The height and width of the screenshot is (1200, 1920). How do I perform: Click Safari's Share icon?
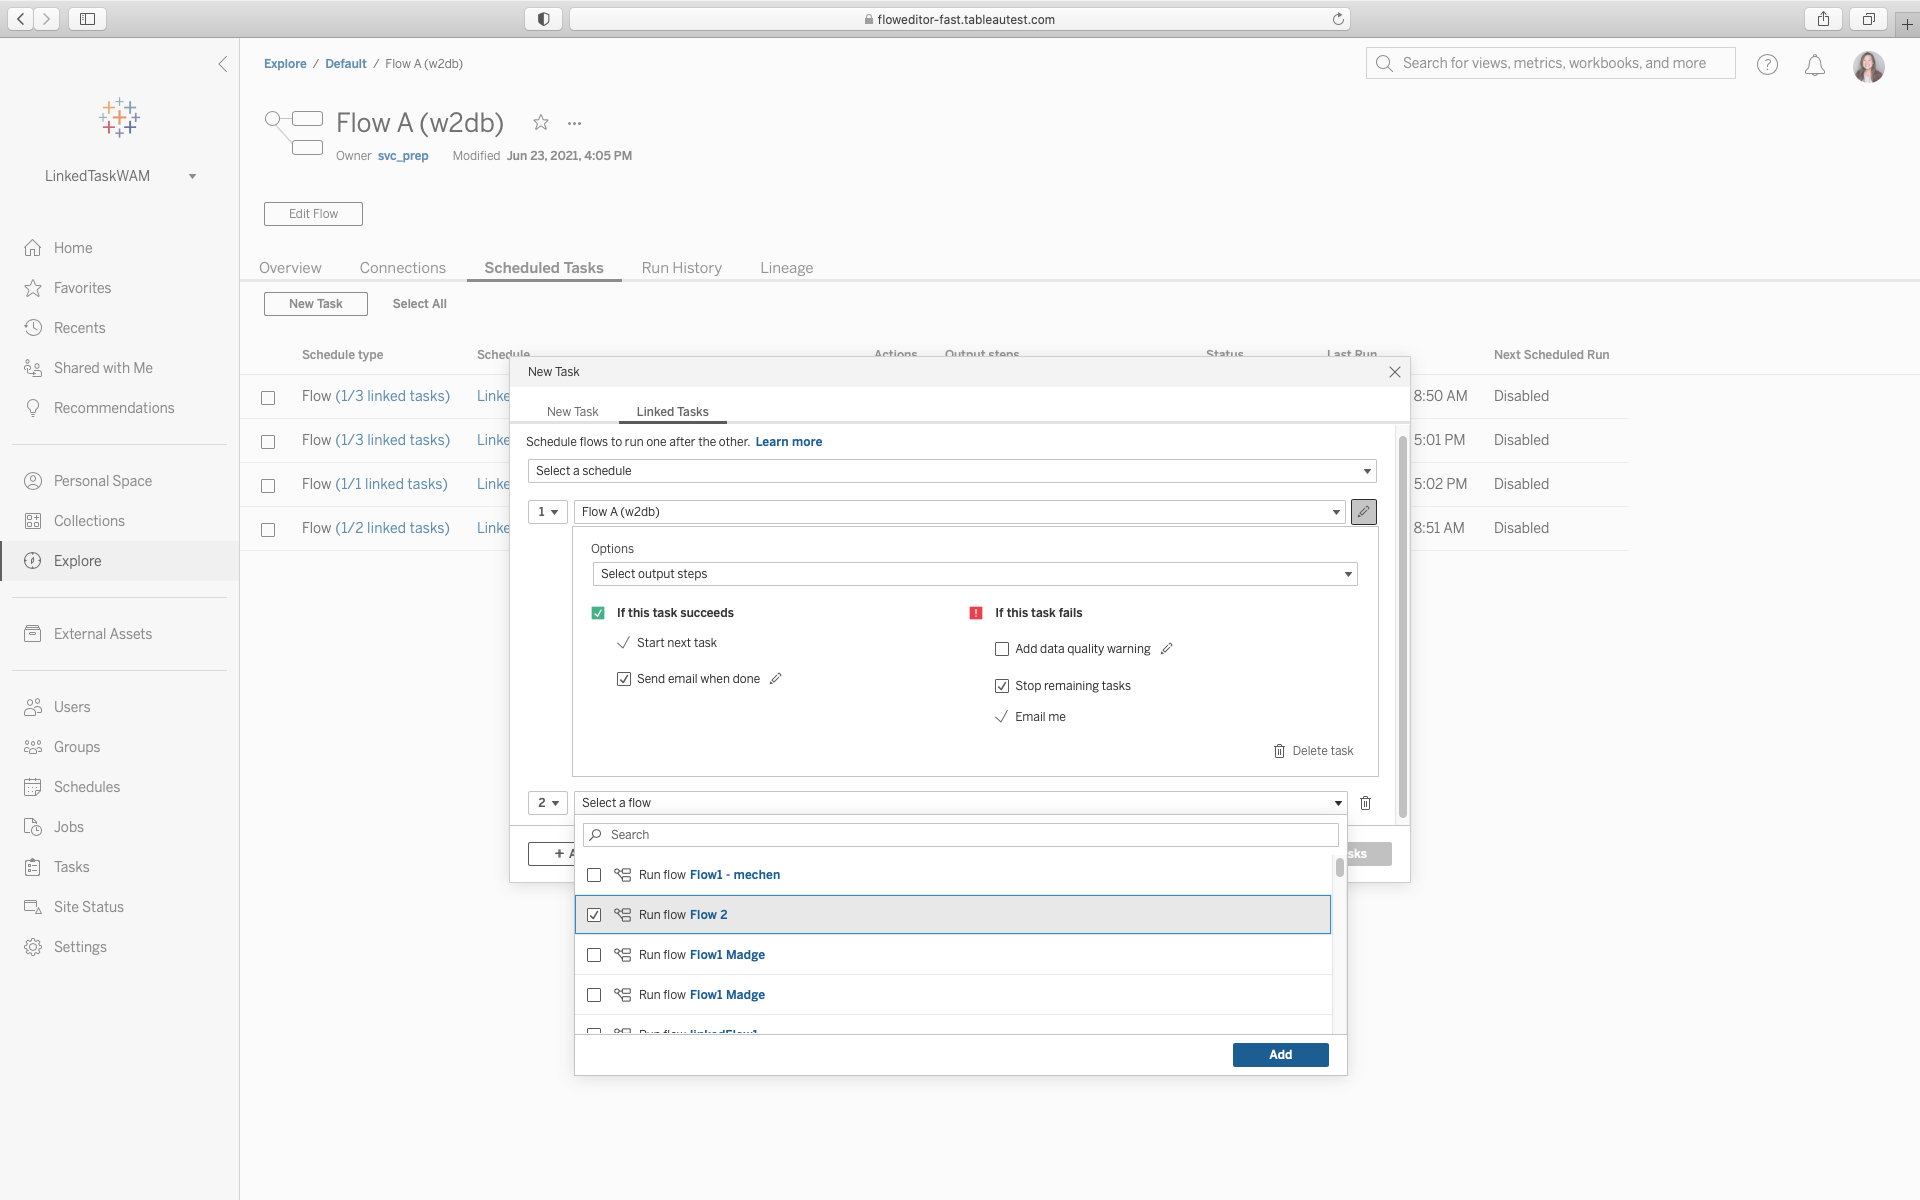(x=1823, y=19)
